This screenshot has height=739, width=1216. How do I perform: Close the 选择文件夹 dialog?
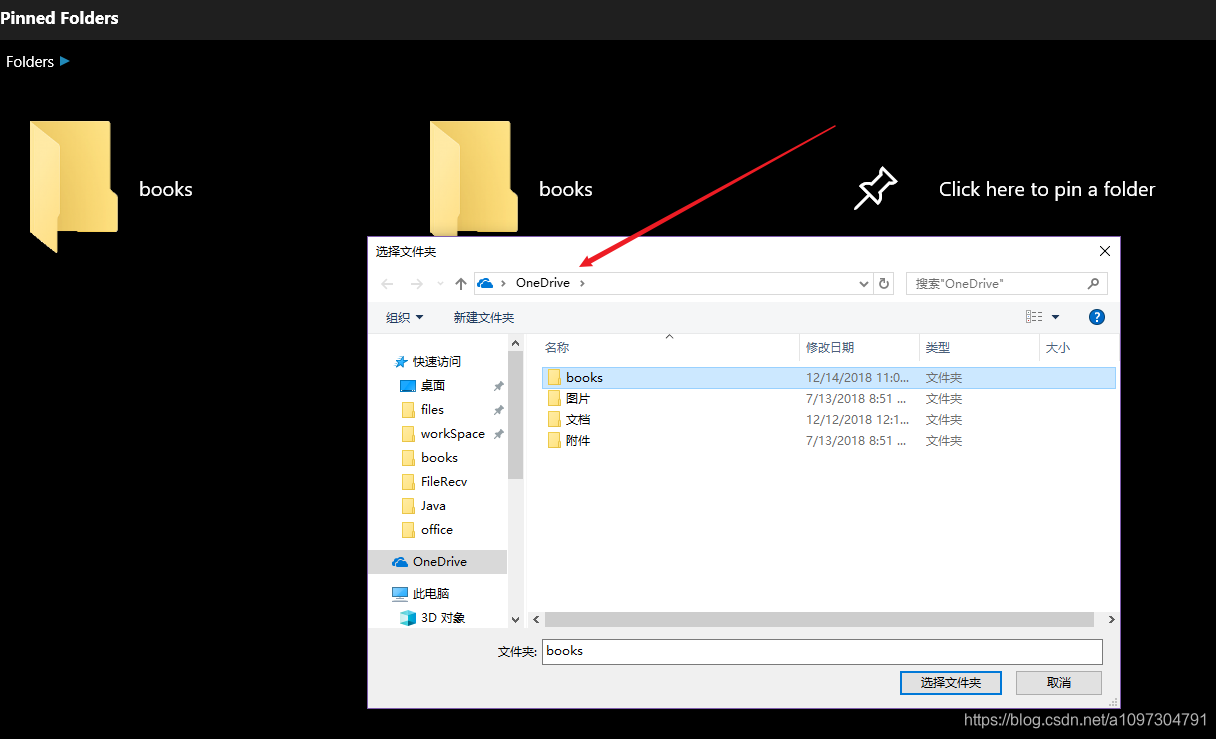tap(1105, 251)
